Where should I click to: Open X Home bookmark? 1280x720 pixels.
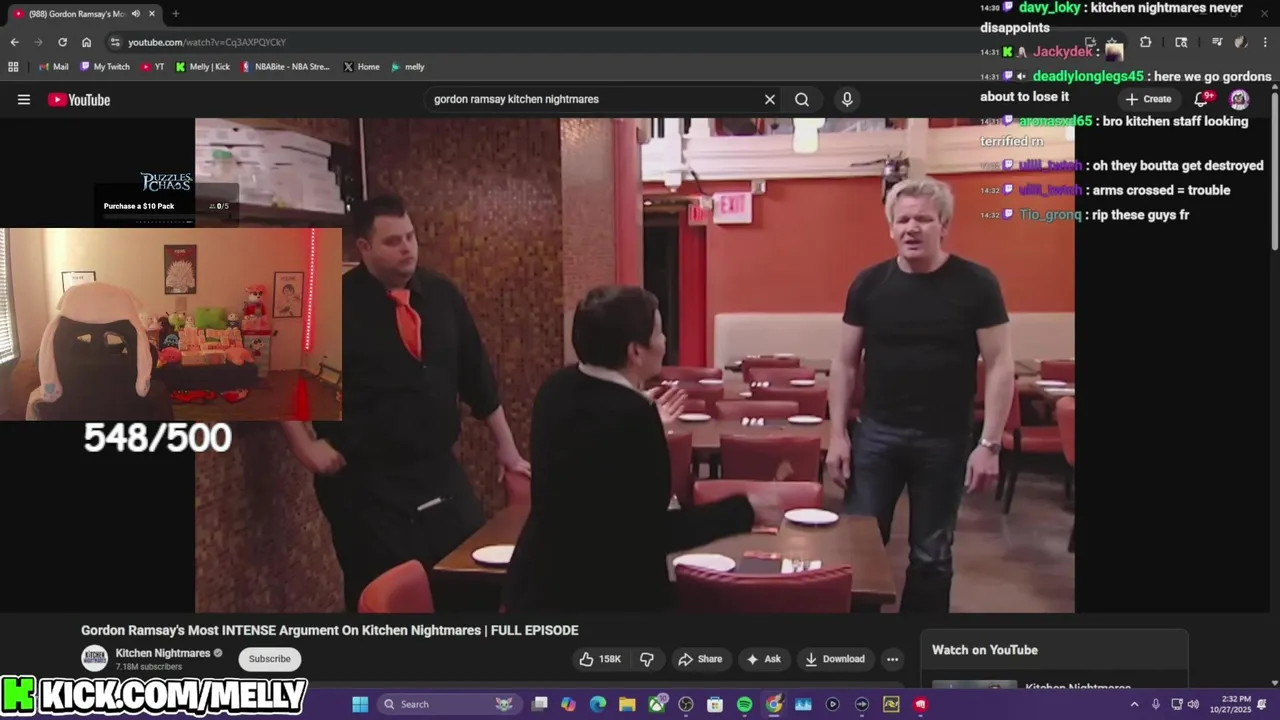pyautogui.click(x=361, y=67)
